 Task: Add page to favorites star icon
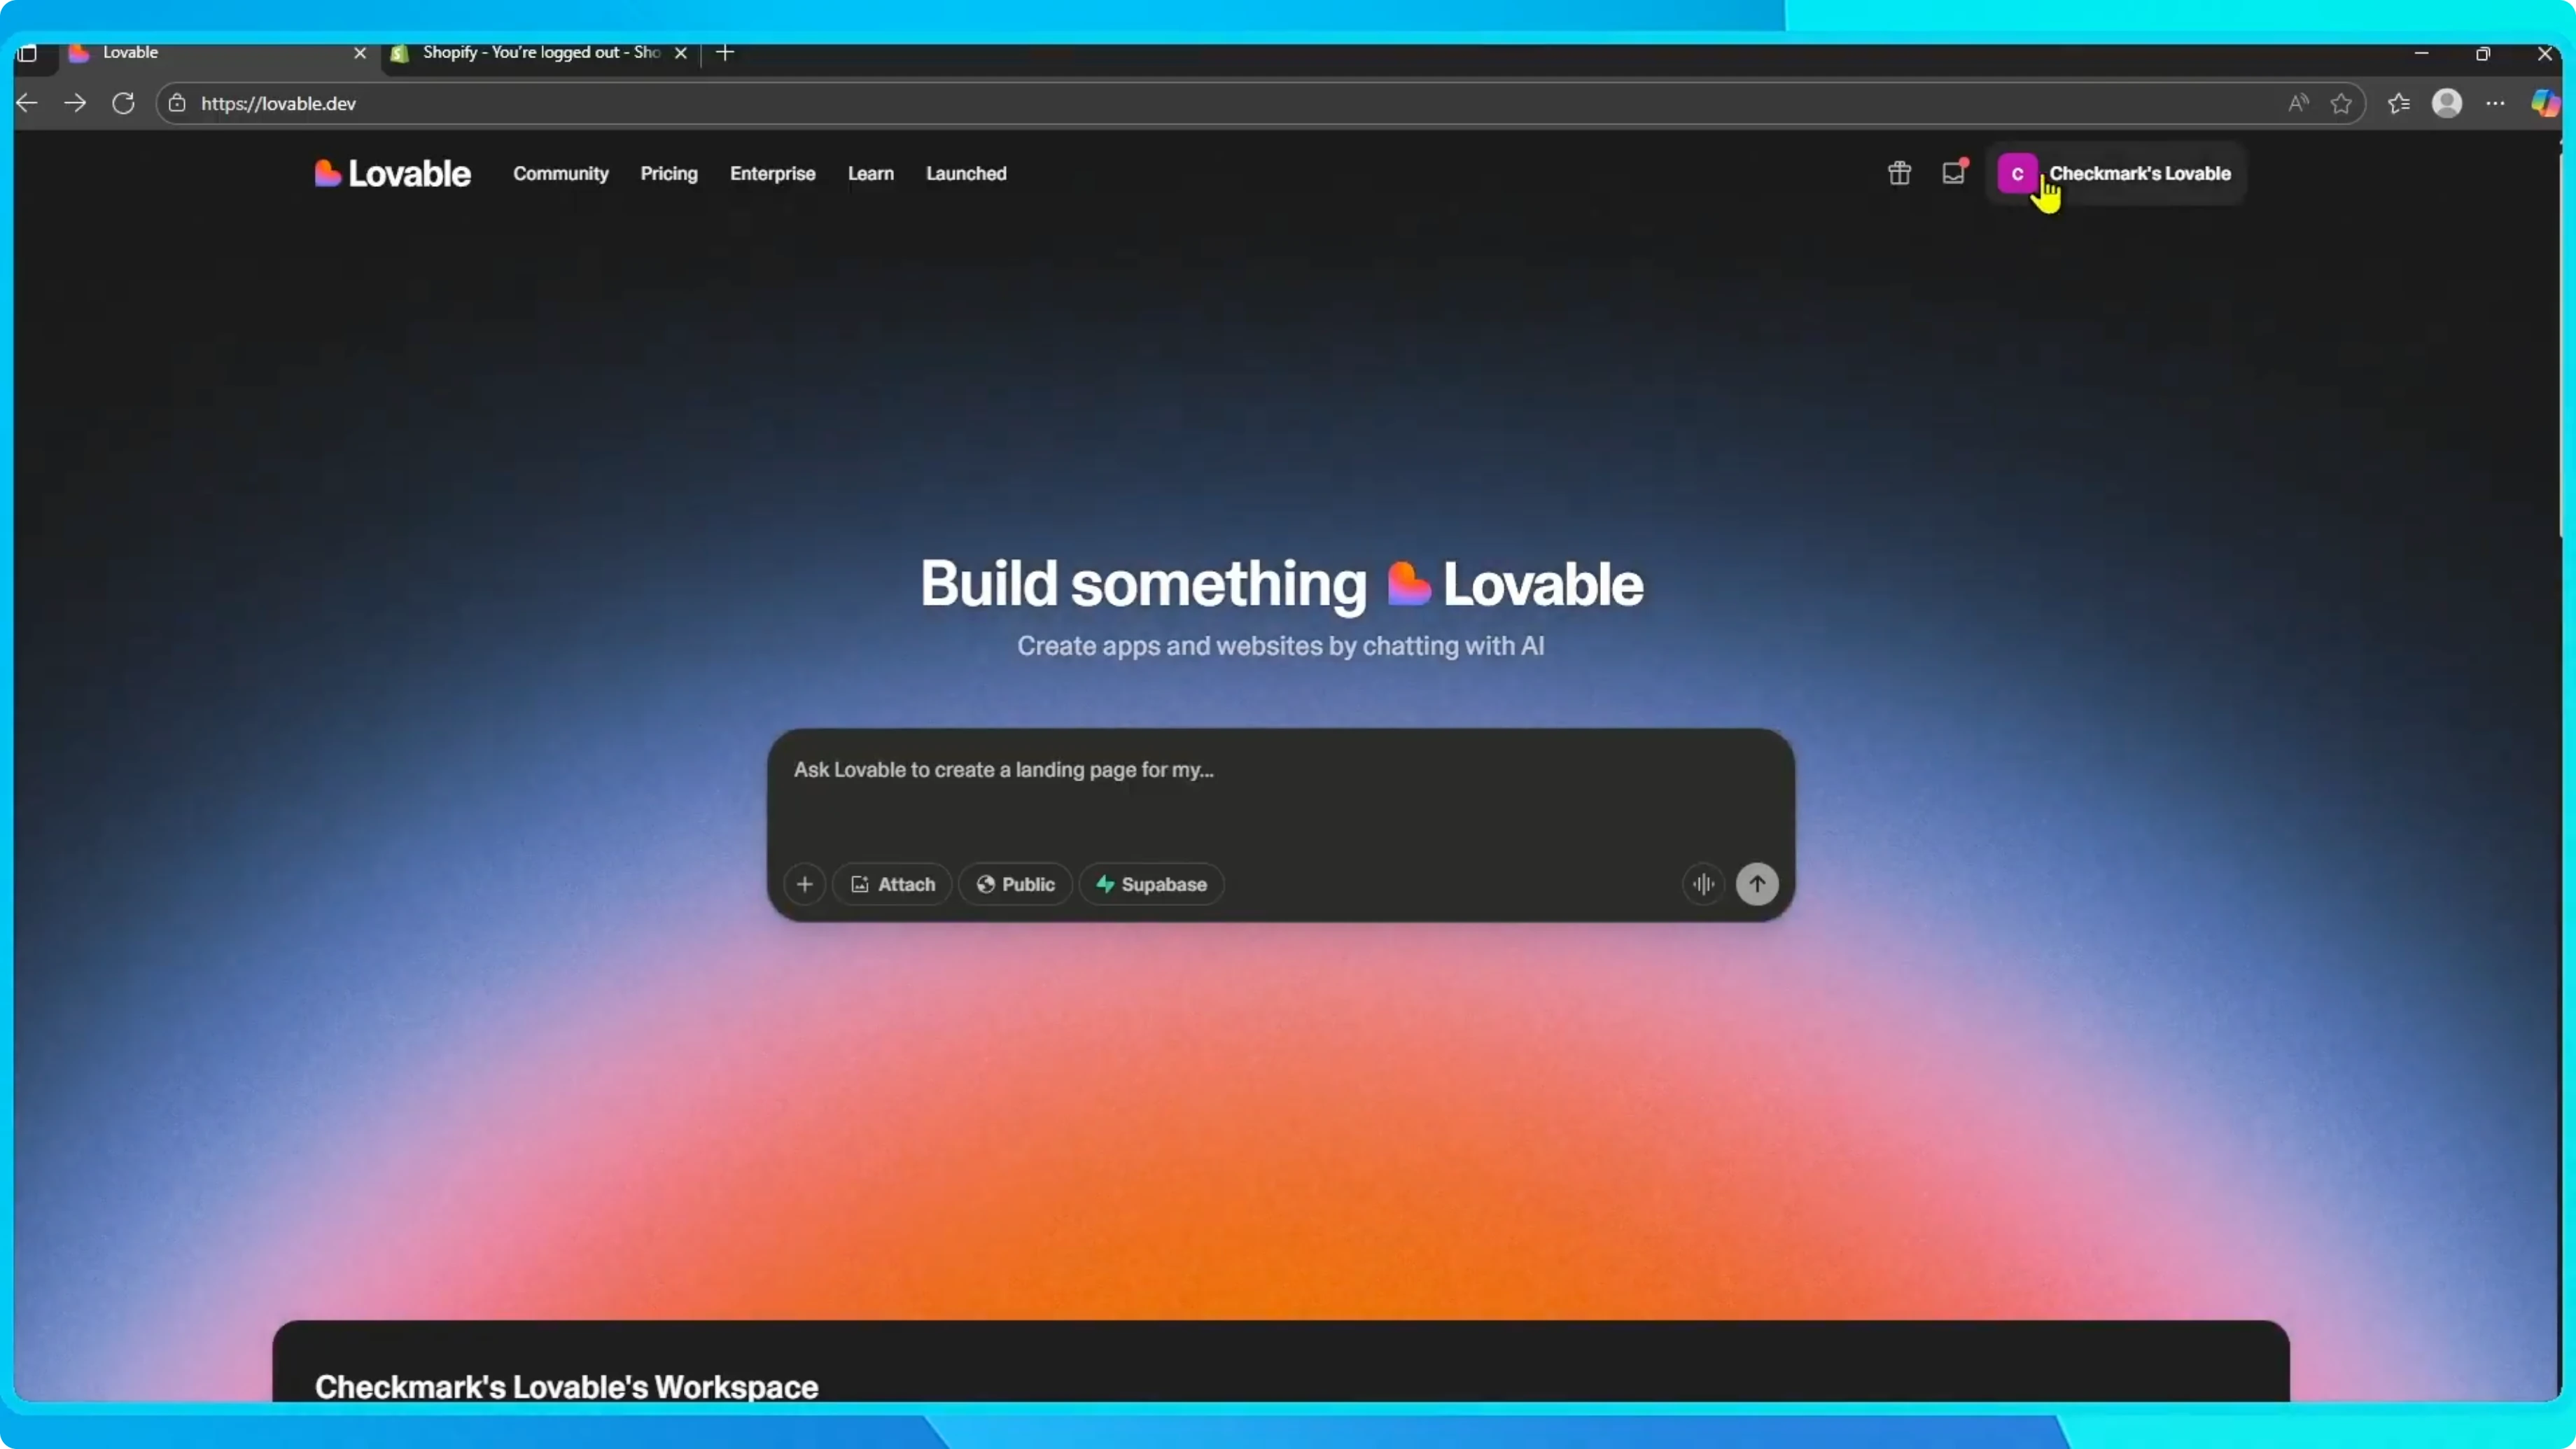[x=2341, y=103]
